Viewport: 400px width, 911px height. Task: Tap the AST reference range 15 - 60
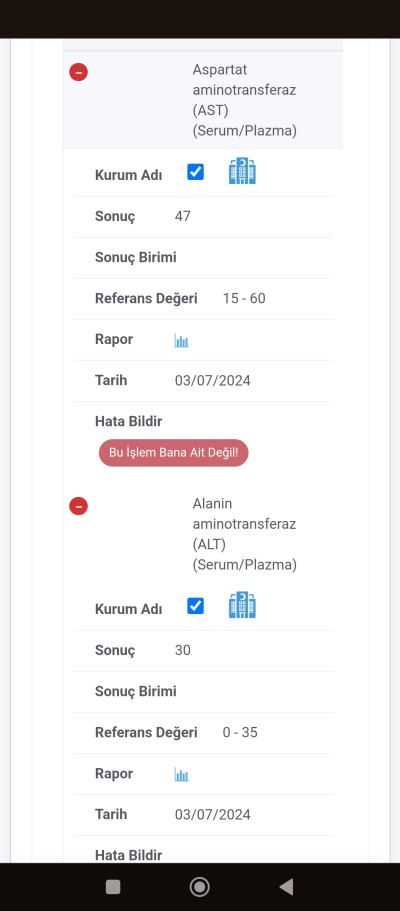(x=244, y=299)
